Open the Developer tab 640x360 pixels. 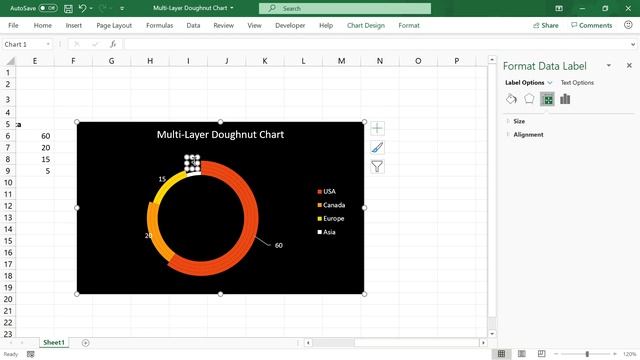tap(290, 25)
